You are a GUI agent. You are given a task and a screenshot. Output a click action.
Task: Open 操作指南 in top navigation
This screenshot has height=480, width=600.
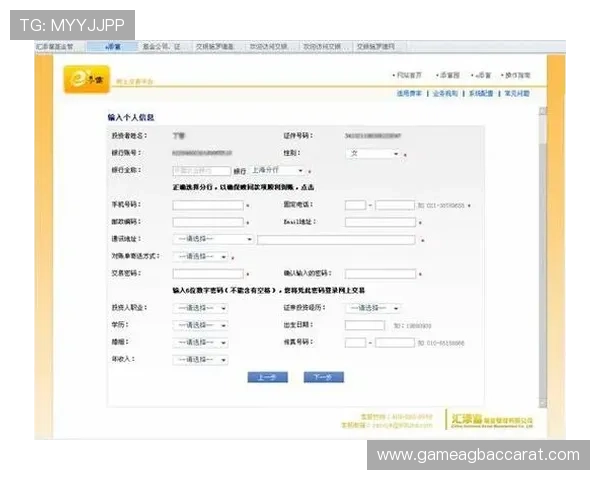tap(516, 75)
